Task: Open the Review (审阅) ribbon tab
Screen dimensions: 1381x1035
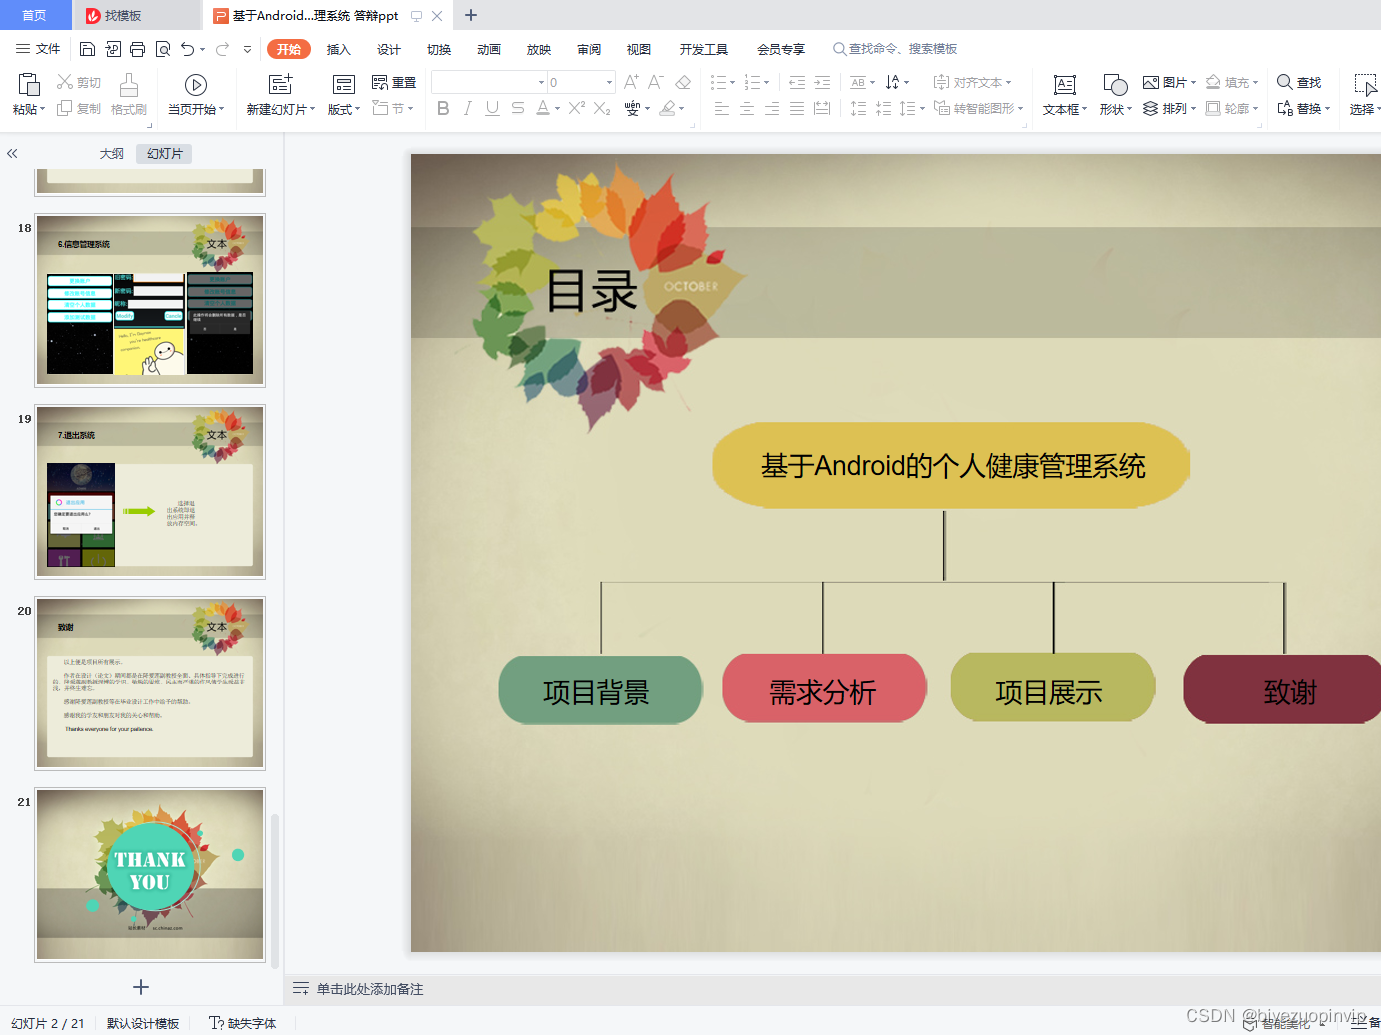Action: 589,49
